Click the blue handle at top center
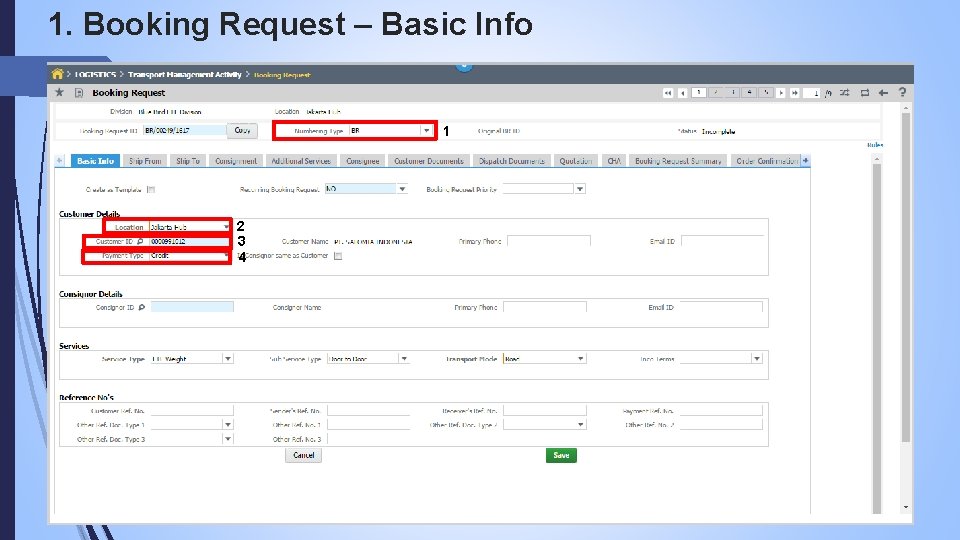 pos(463,66)
